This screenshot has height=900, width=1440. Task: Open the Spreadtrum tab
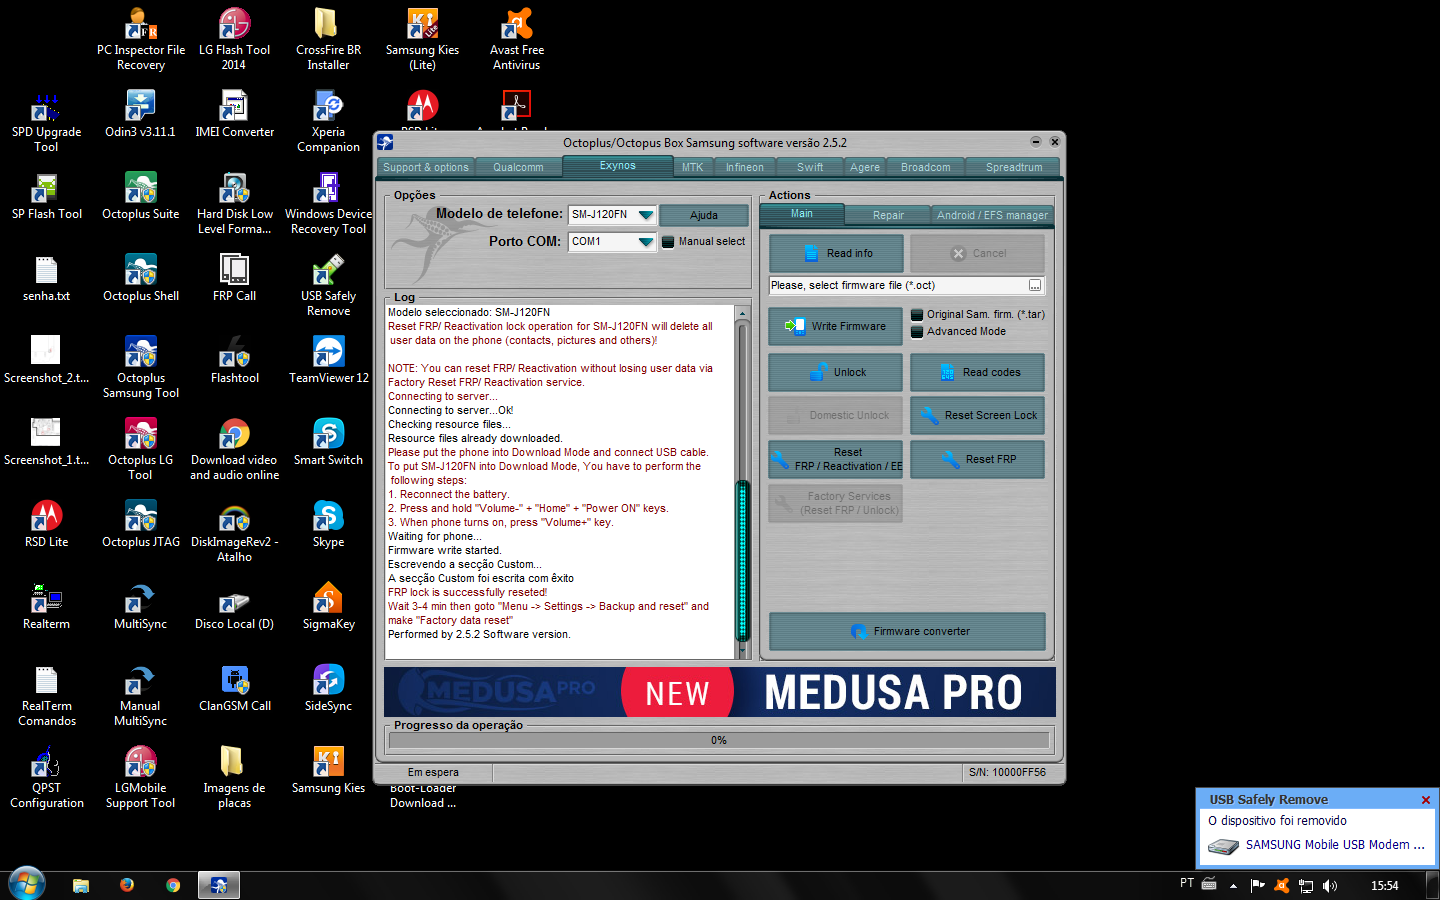1014,167
